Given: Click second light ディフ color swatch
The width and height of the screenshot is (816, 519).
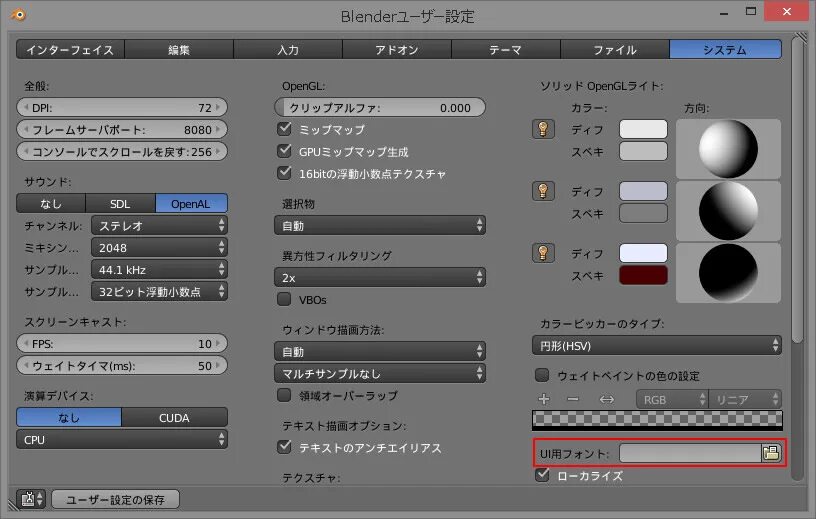Looking at the screenshot, I should click(643, 191).
